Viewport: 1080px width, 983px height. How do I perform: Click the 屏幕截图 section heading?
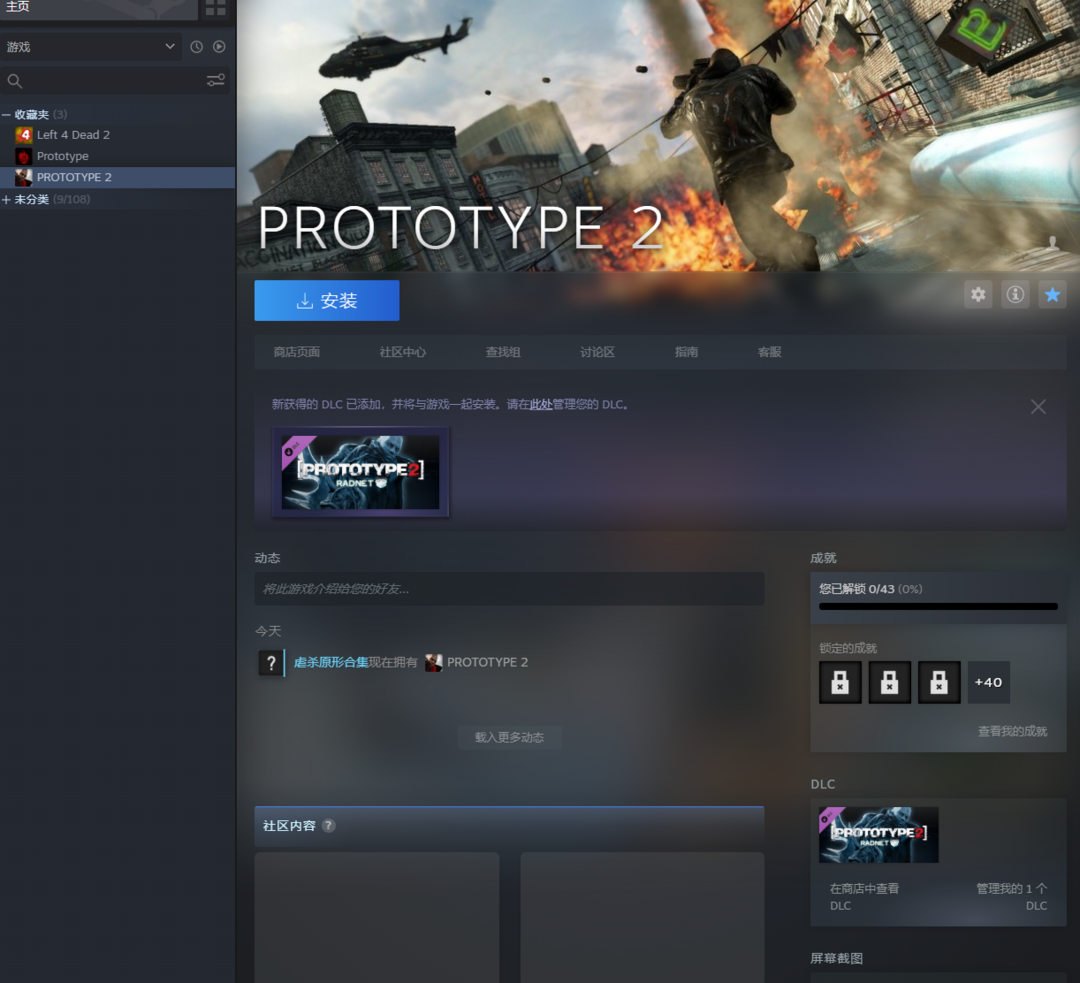pos(837,958)
